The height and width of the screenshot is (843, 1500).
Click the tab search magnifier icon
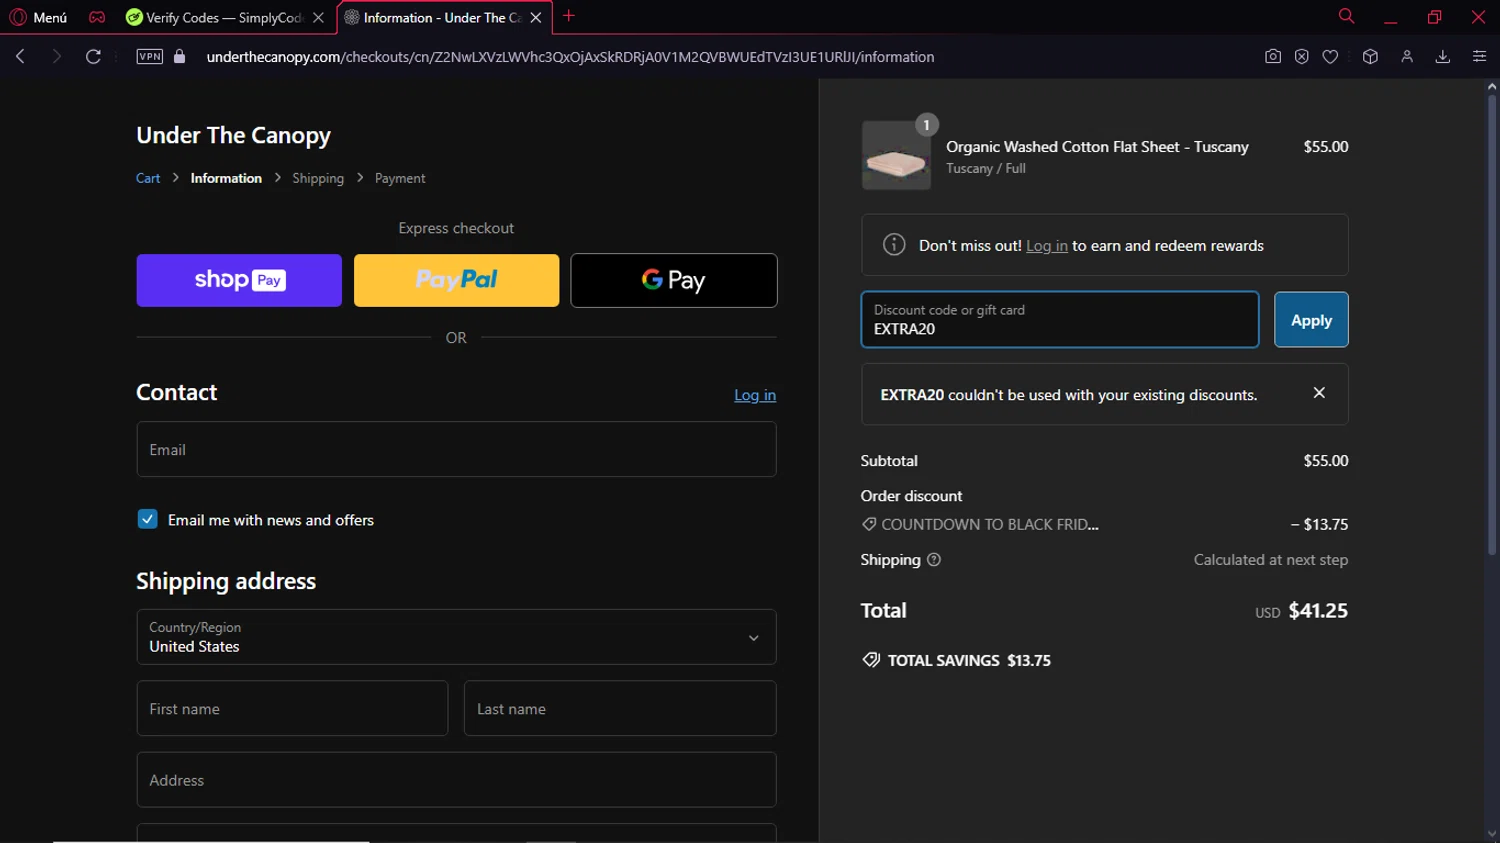(x=1346, y=16)
